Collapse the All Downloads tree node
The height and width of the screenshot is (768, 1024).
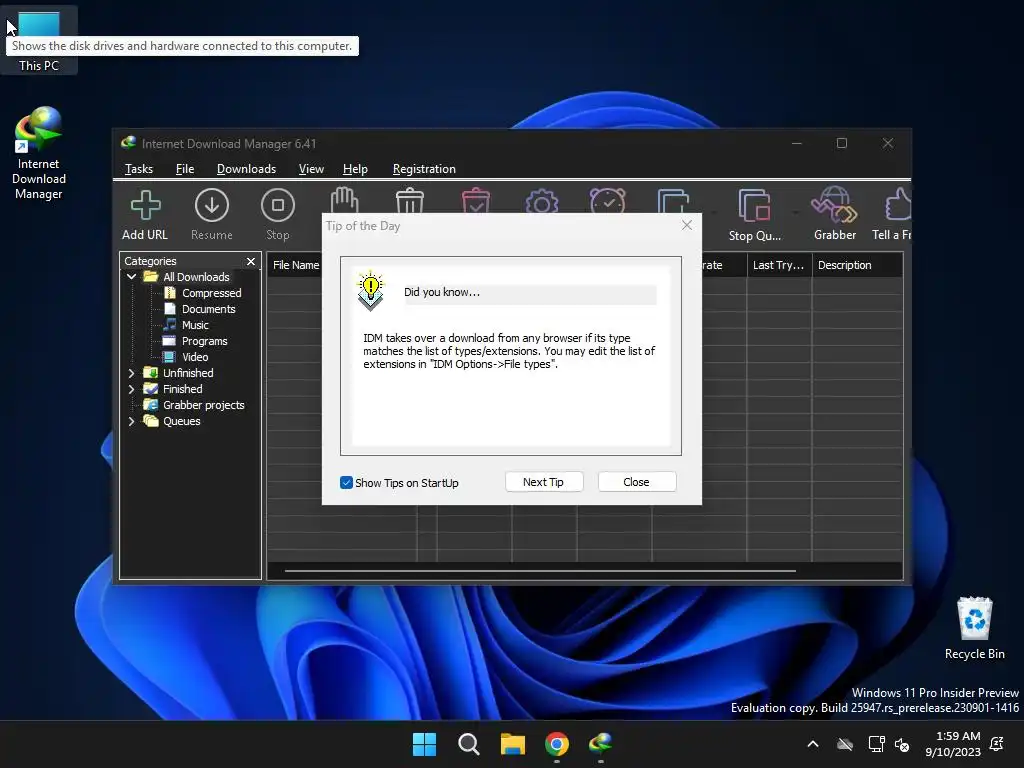pyautogui.click(x=131, y=277)
